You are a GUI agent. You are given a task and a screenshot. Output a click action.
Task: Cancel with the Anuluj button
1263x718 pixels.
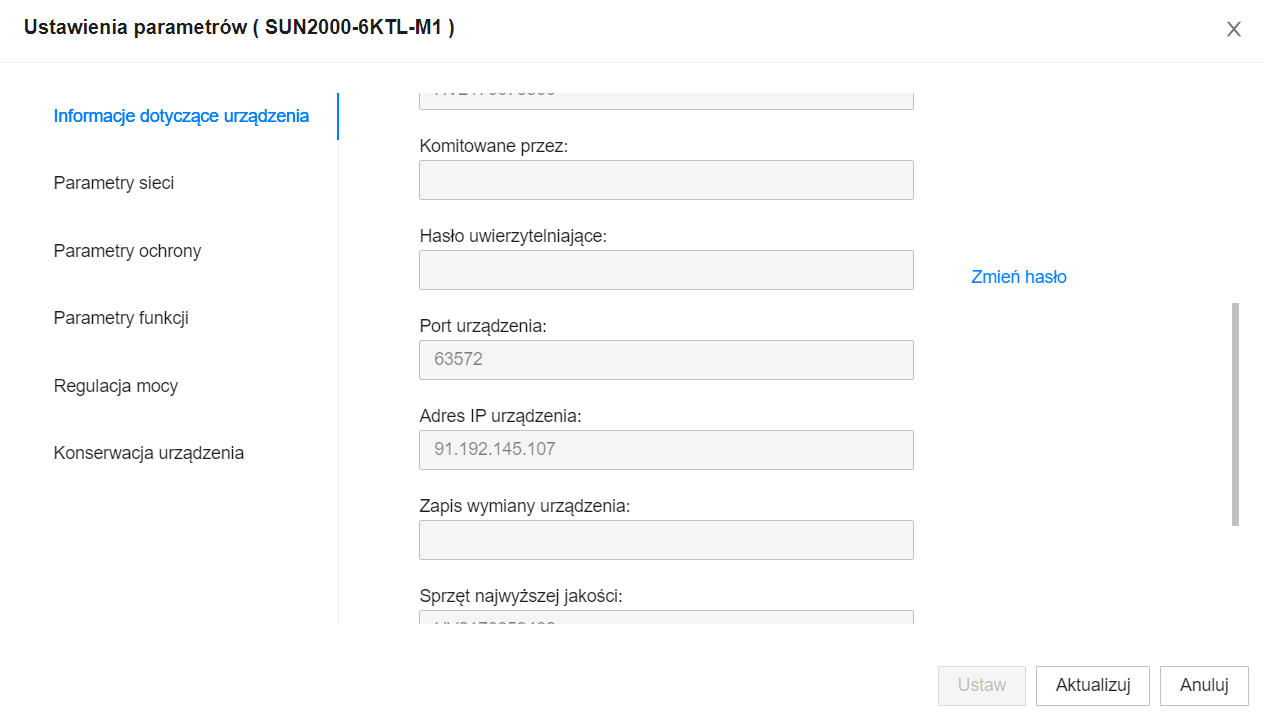1204,686
